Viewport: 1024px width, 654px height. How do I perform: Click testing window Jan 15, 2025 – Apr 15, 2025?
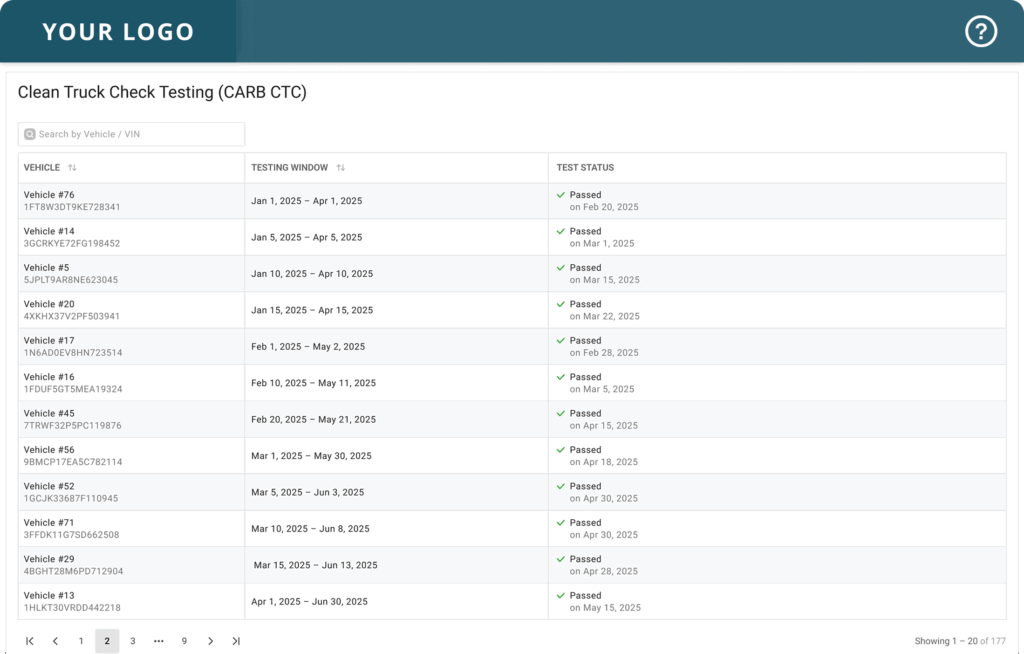point(312,310)
